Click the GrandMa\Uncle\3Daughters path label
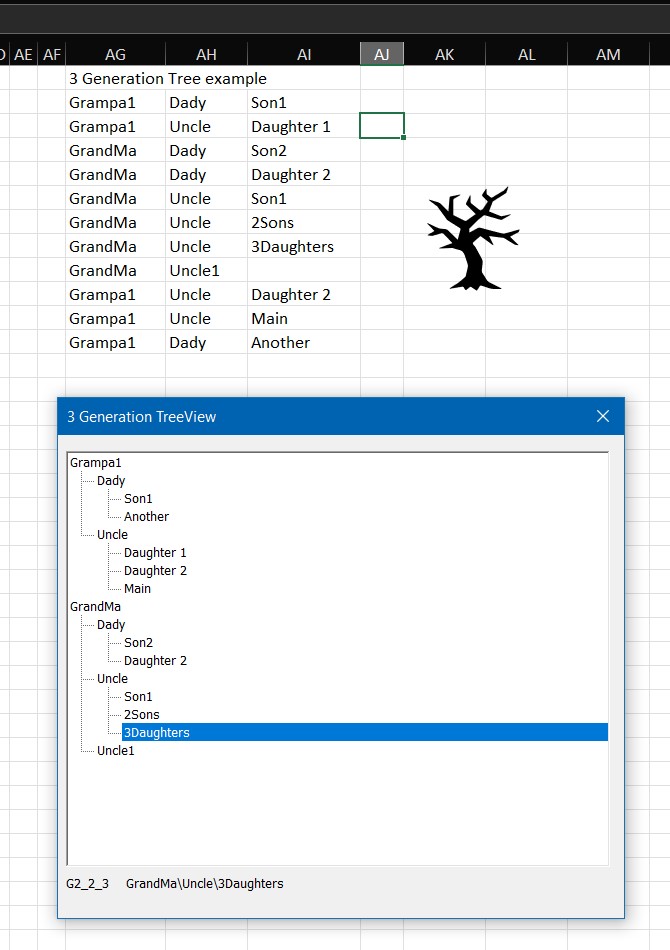The image size is (670, 950). [204, 884]
